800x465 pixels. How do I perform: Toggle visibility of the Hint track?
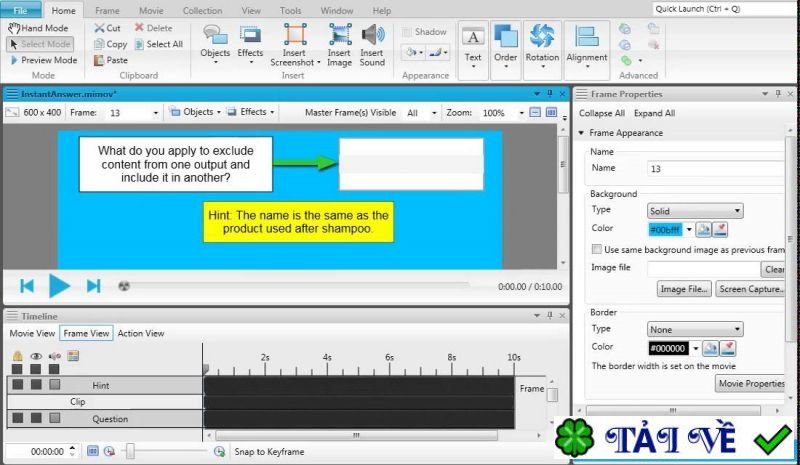tap(36, 384)
